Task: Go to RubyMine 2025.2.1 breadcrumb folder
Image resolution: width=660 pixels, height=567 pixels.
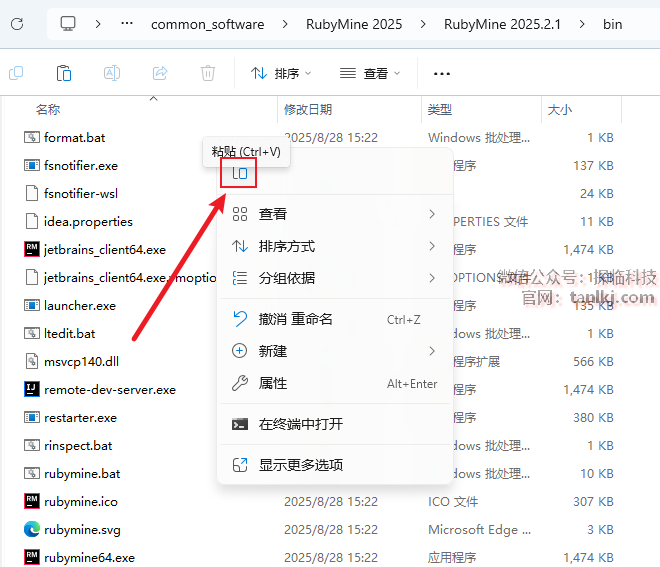Action: pos(502,24)
